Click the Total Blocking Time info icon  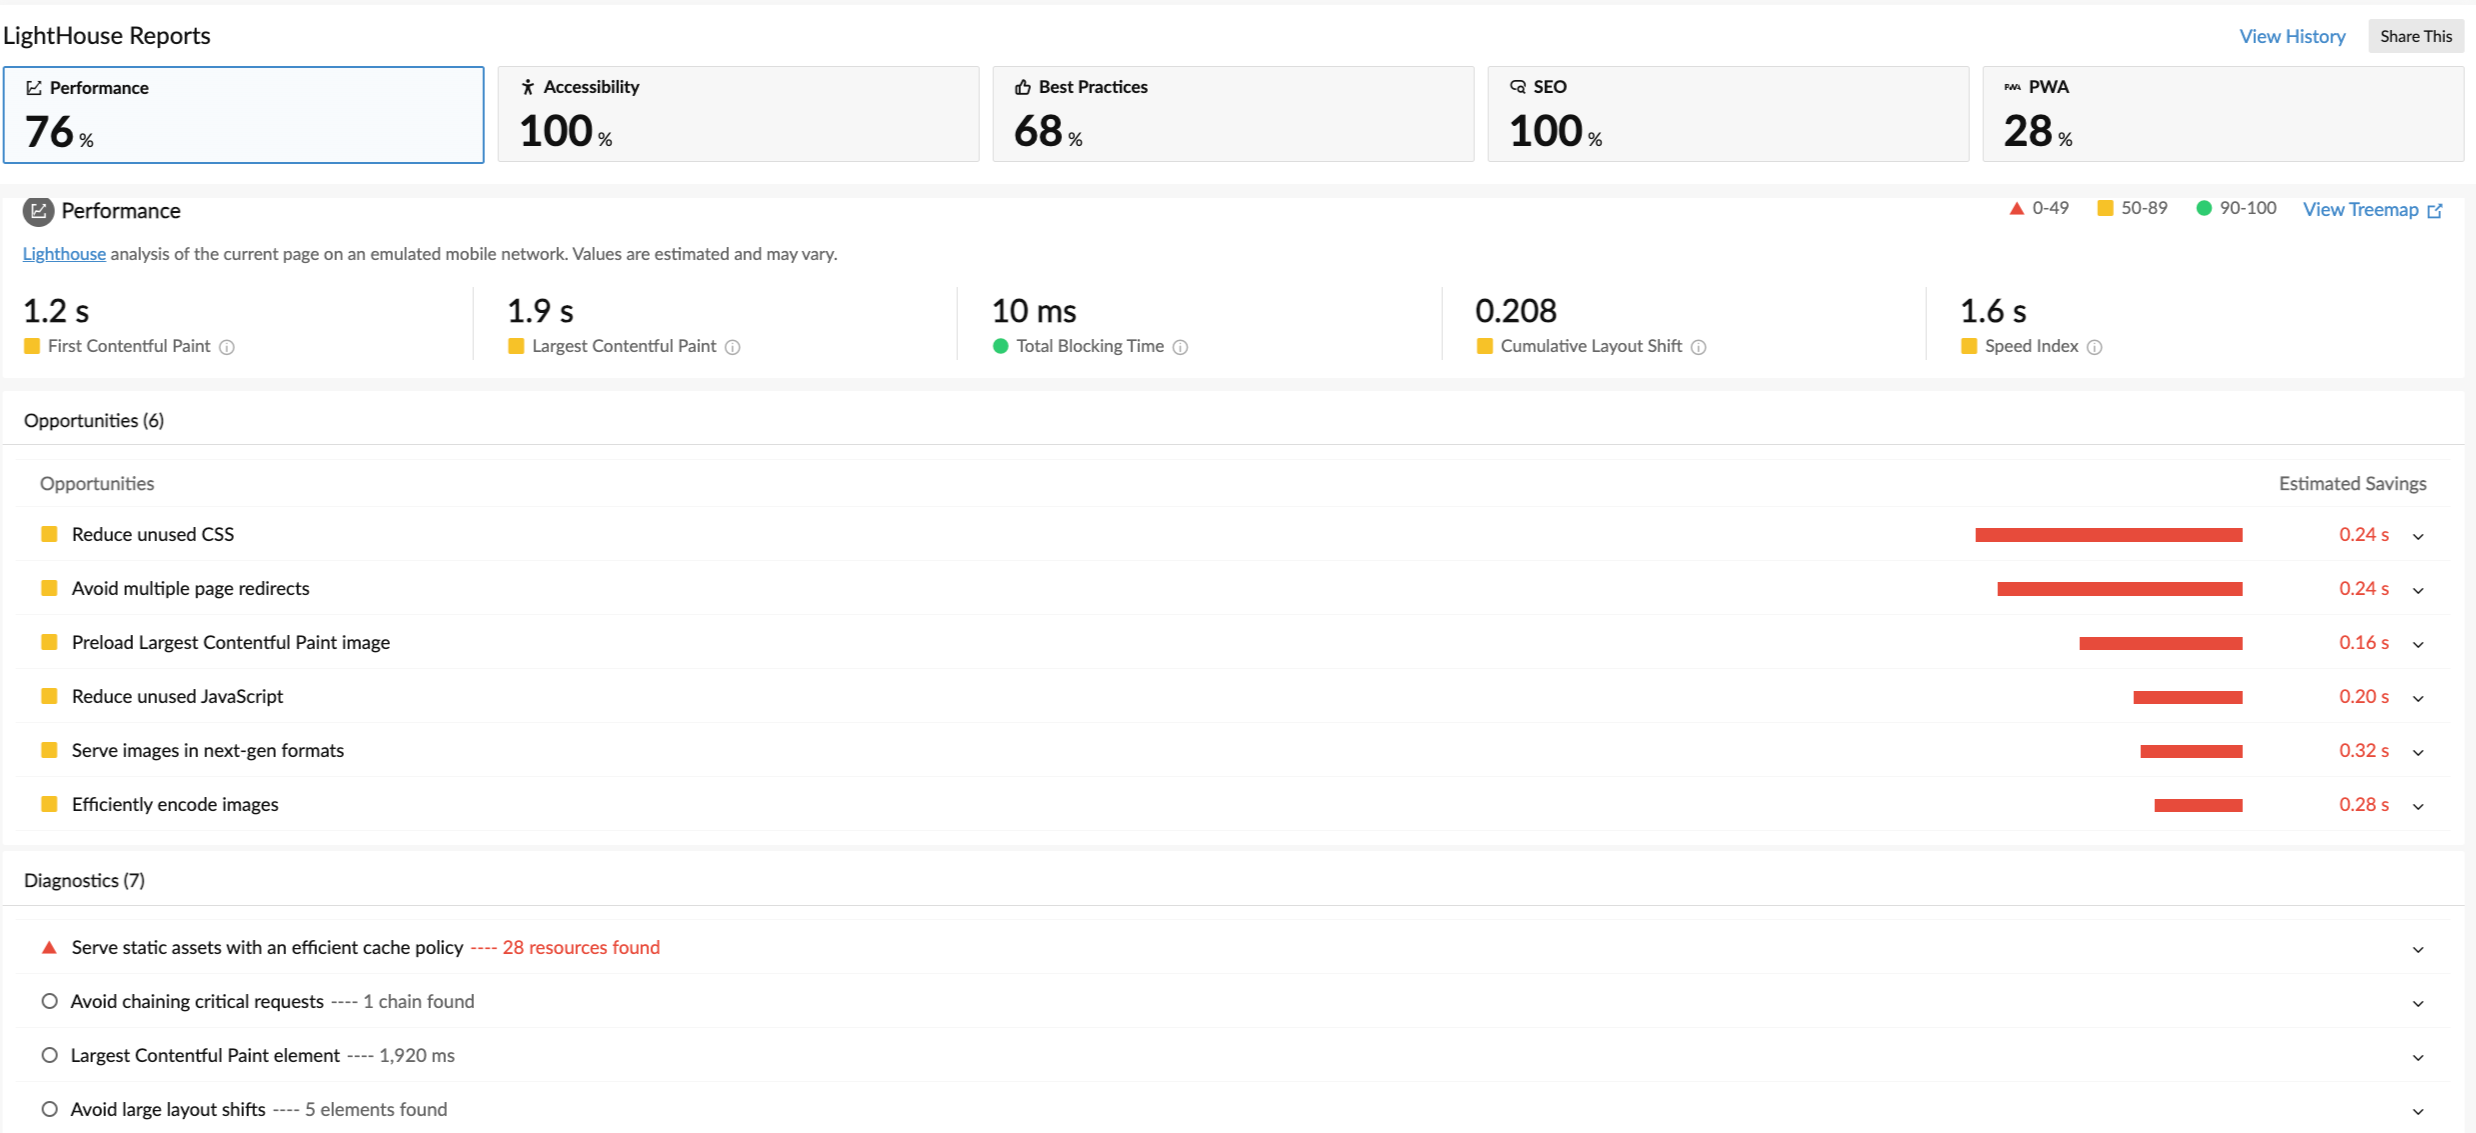coord(1180,347)
